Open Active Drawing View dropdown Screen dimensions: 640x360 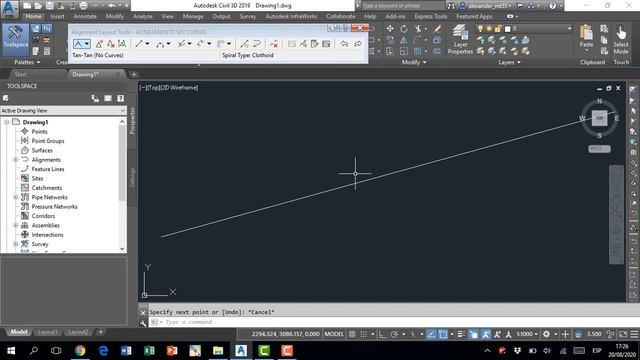coord(63,111)
